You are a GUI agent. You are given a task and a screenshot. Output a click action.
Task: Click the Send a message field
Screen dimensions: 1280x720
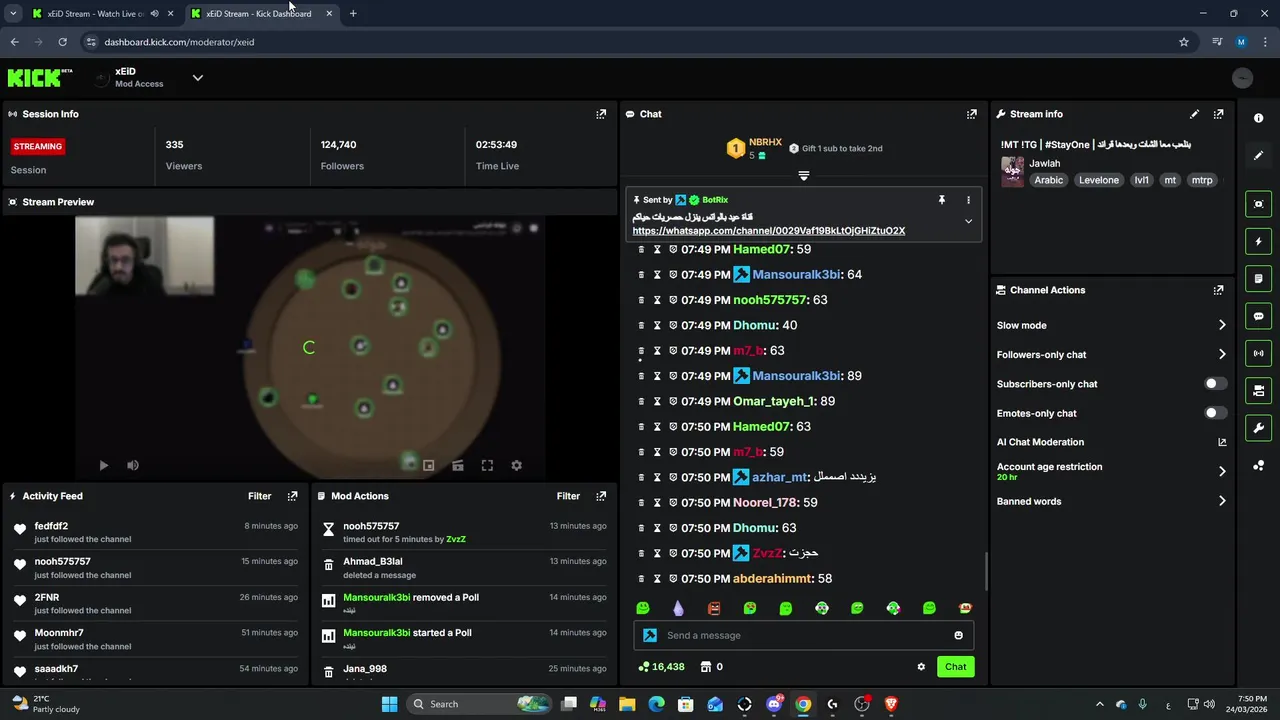coord(803,635)
